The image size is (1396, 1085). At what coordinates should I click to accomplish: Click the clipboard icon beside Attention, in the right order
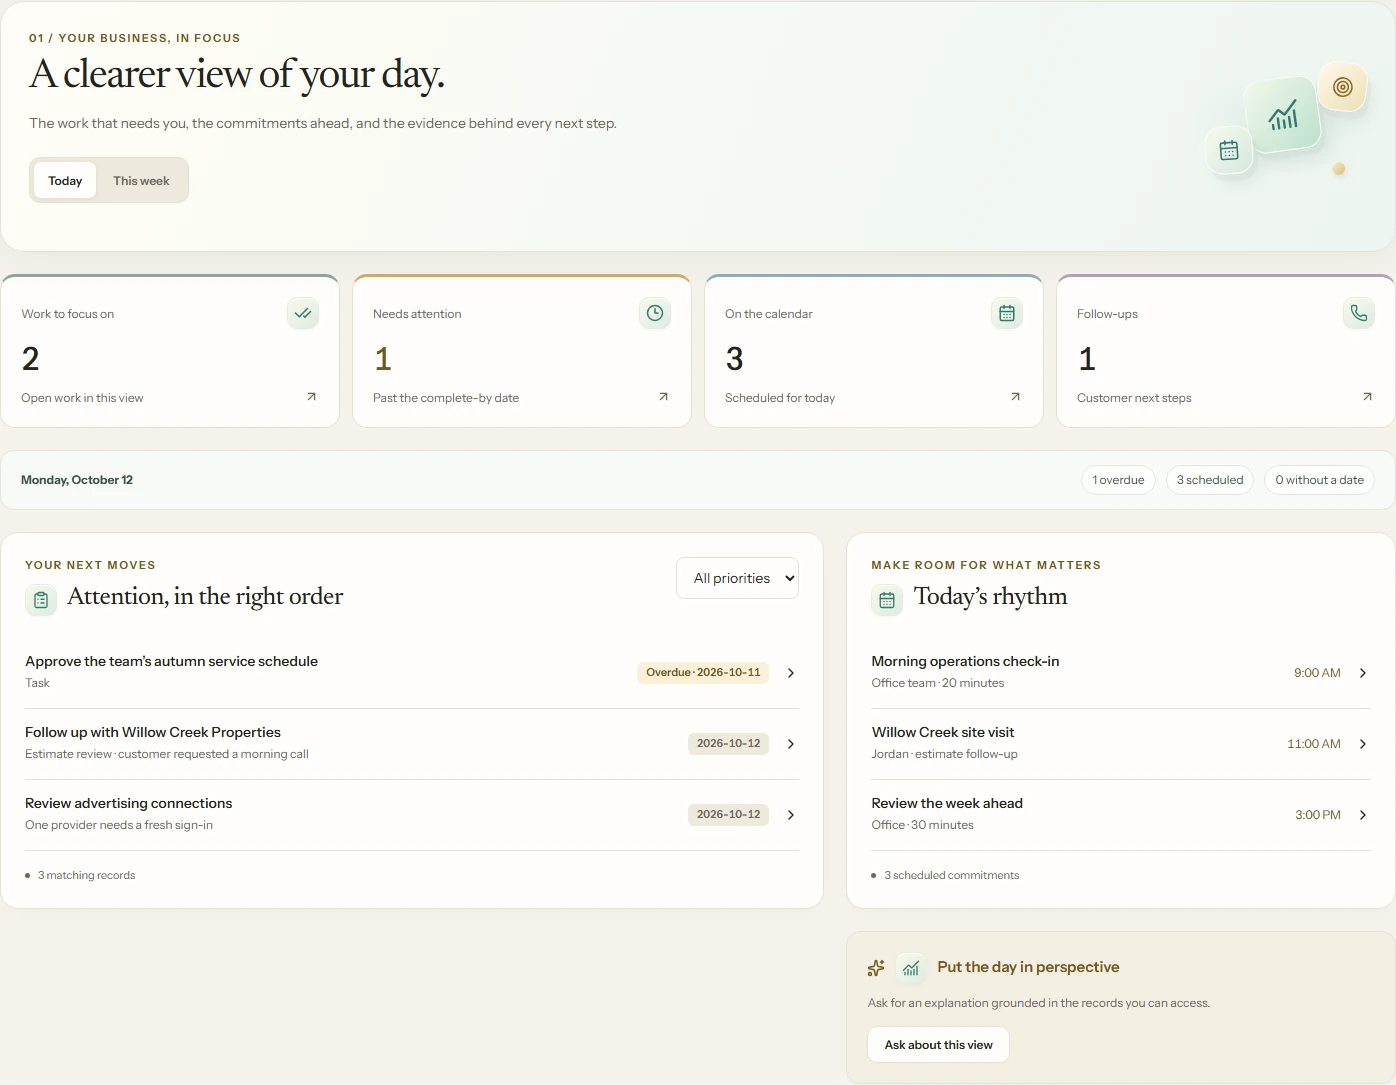pos(41,600)
